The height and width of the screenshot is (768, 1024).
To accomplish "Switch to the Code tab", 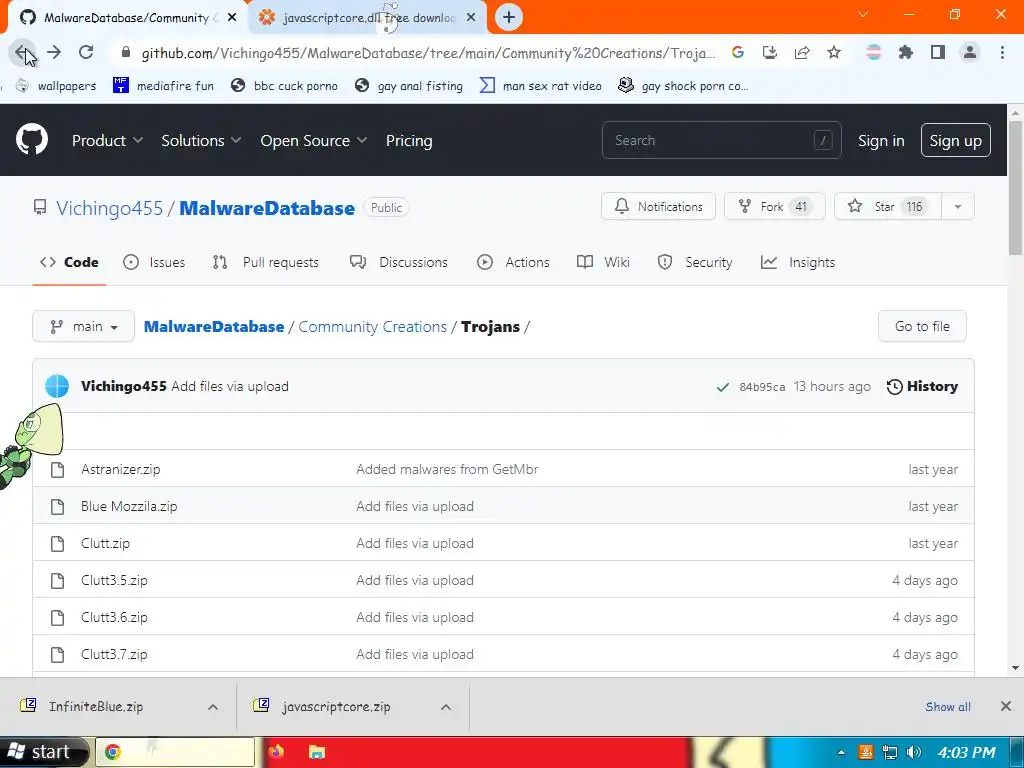I will tap(69, 263).
